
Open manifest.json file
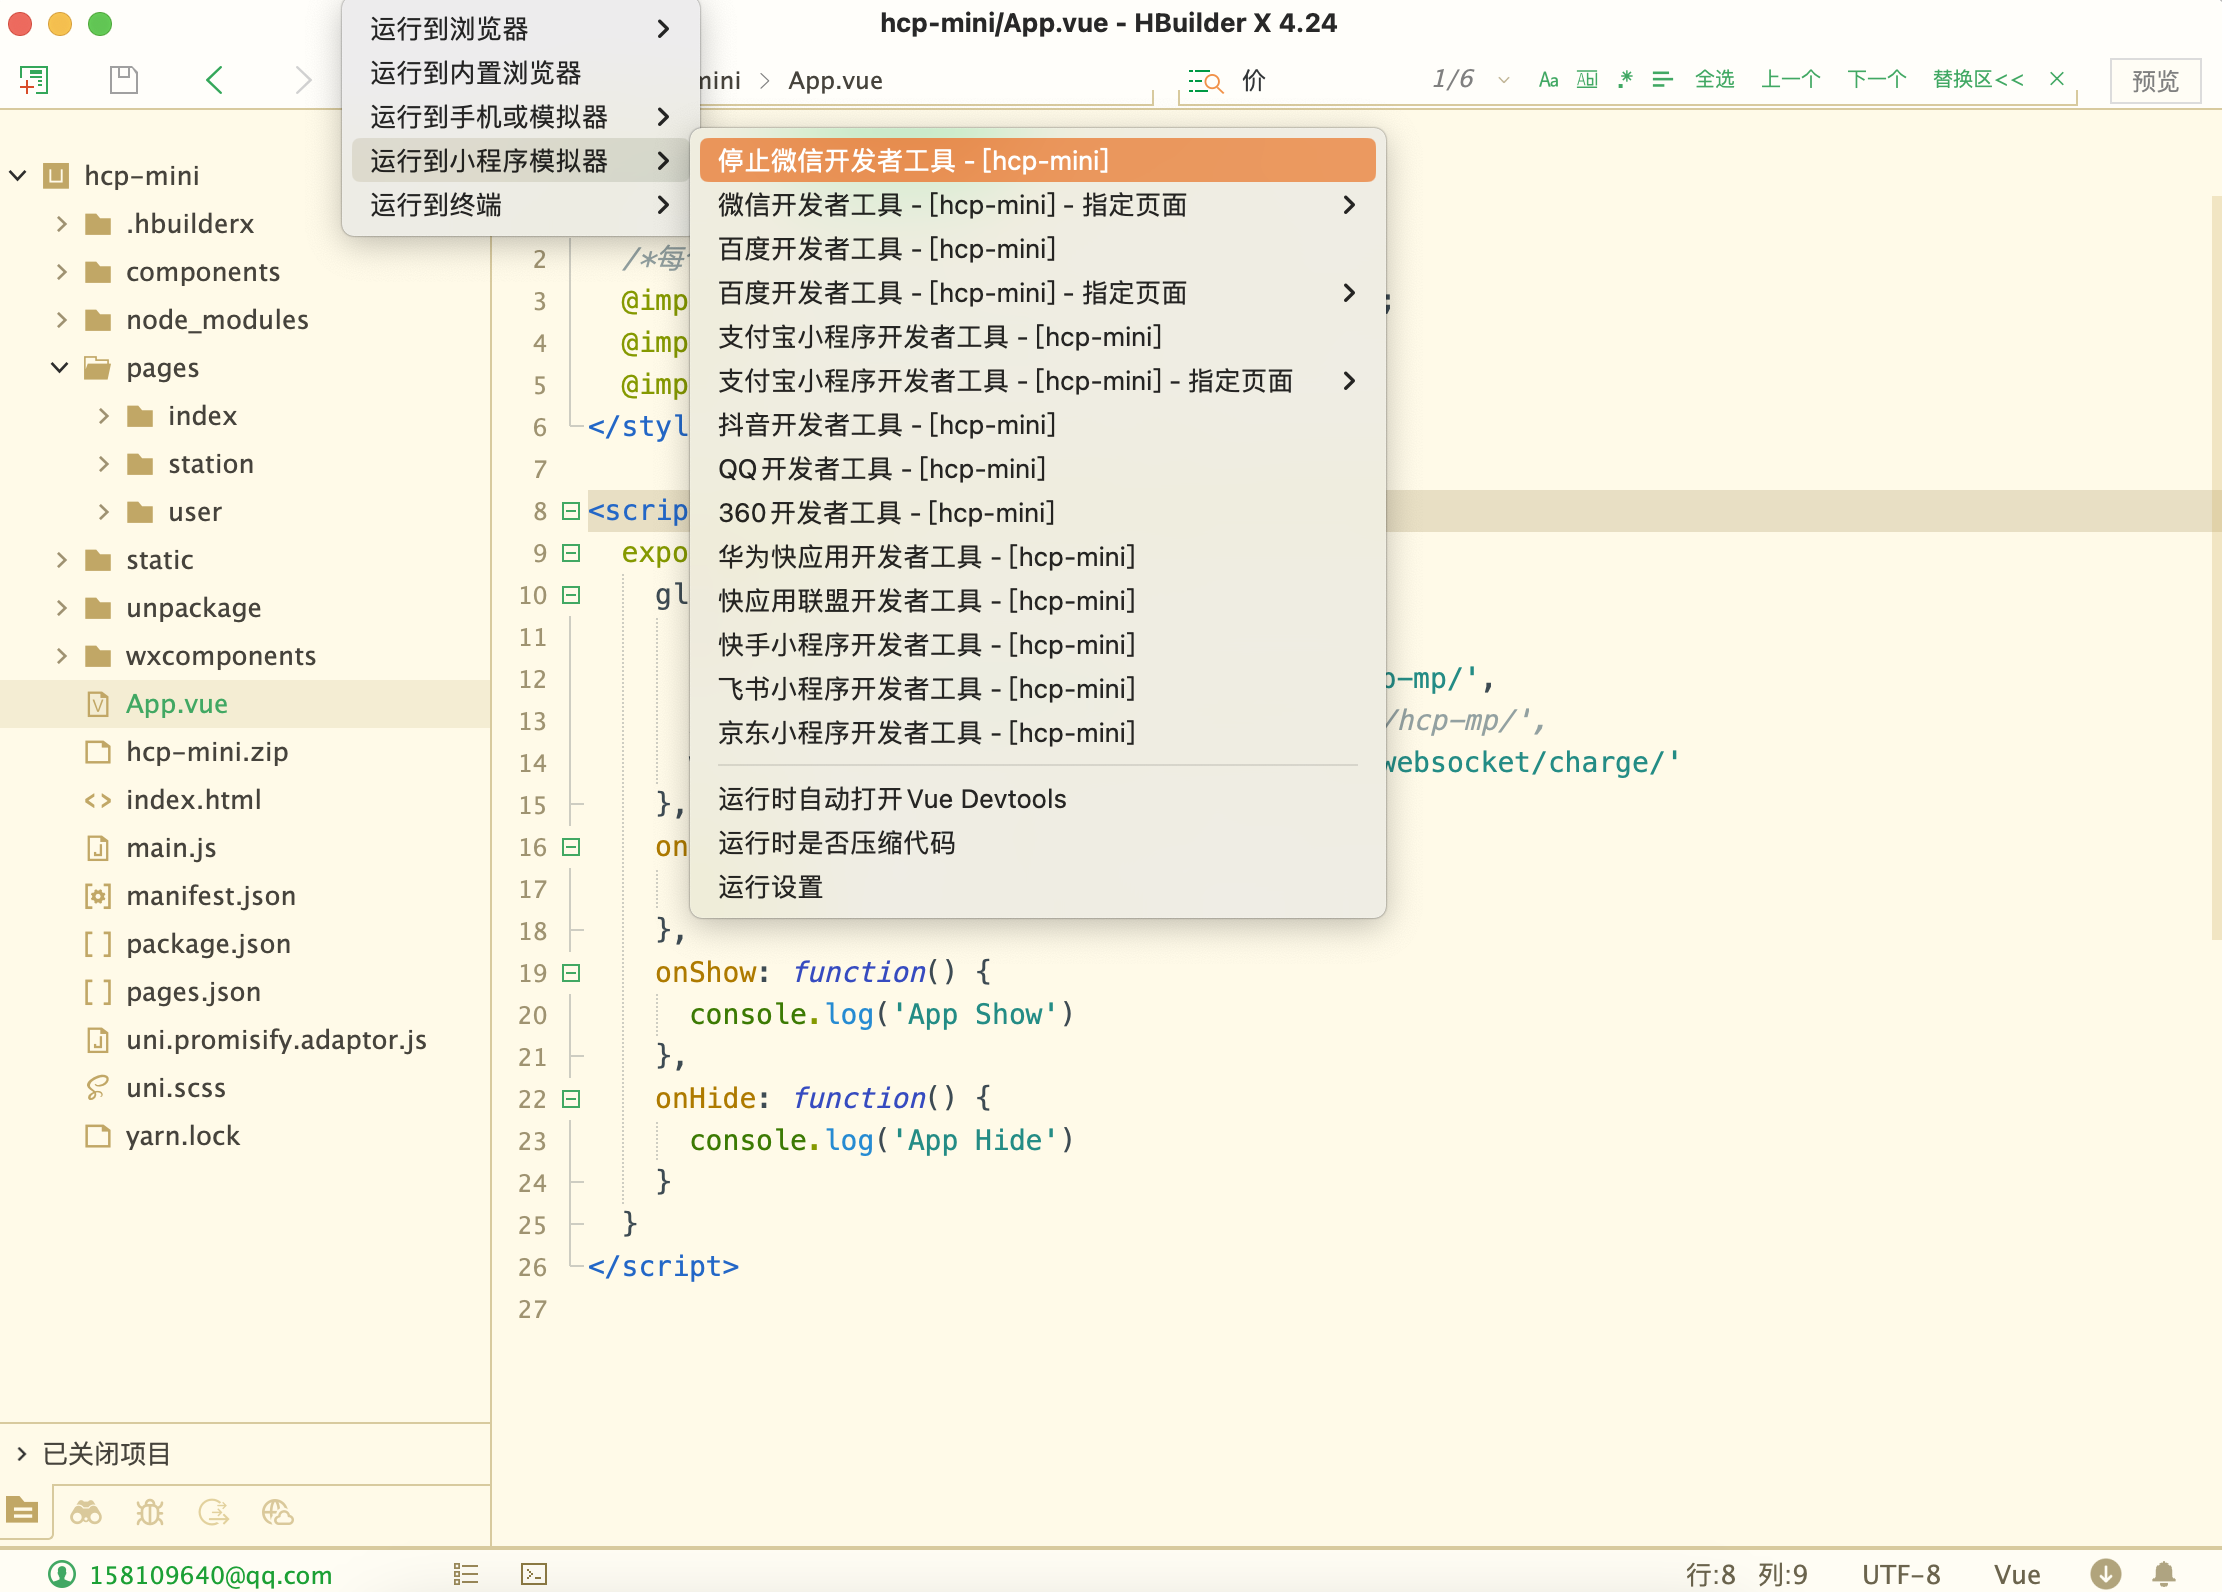pyautogui.click(x=211, y=896)
